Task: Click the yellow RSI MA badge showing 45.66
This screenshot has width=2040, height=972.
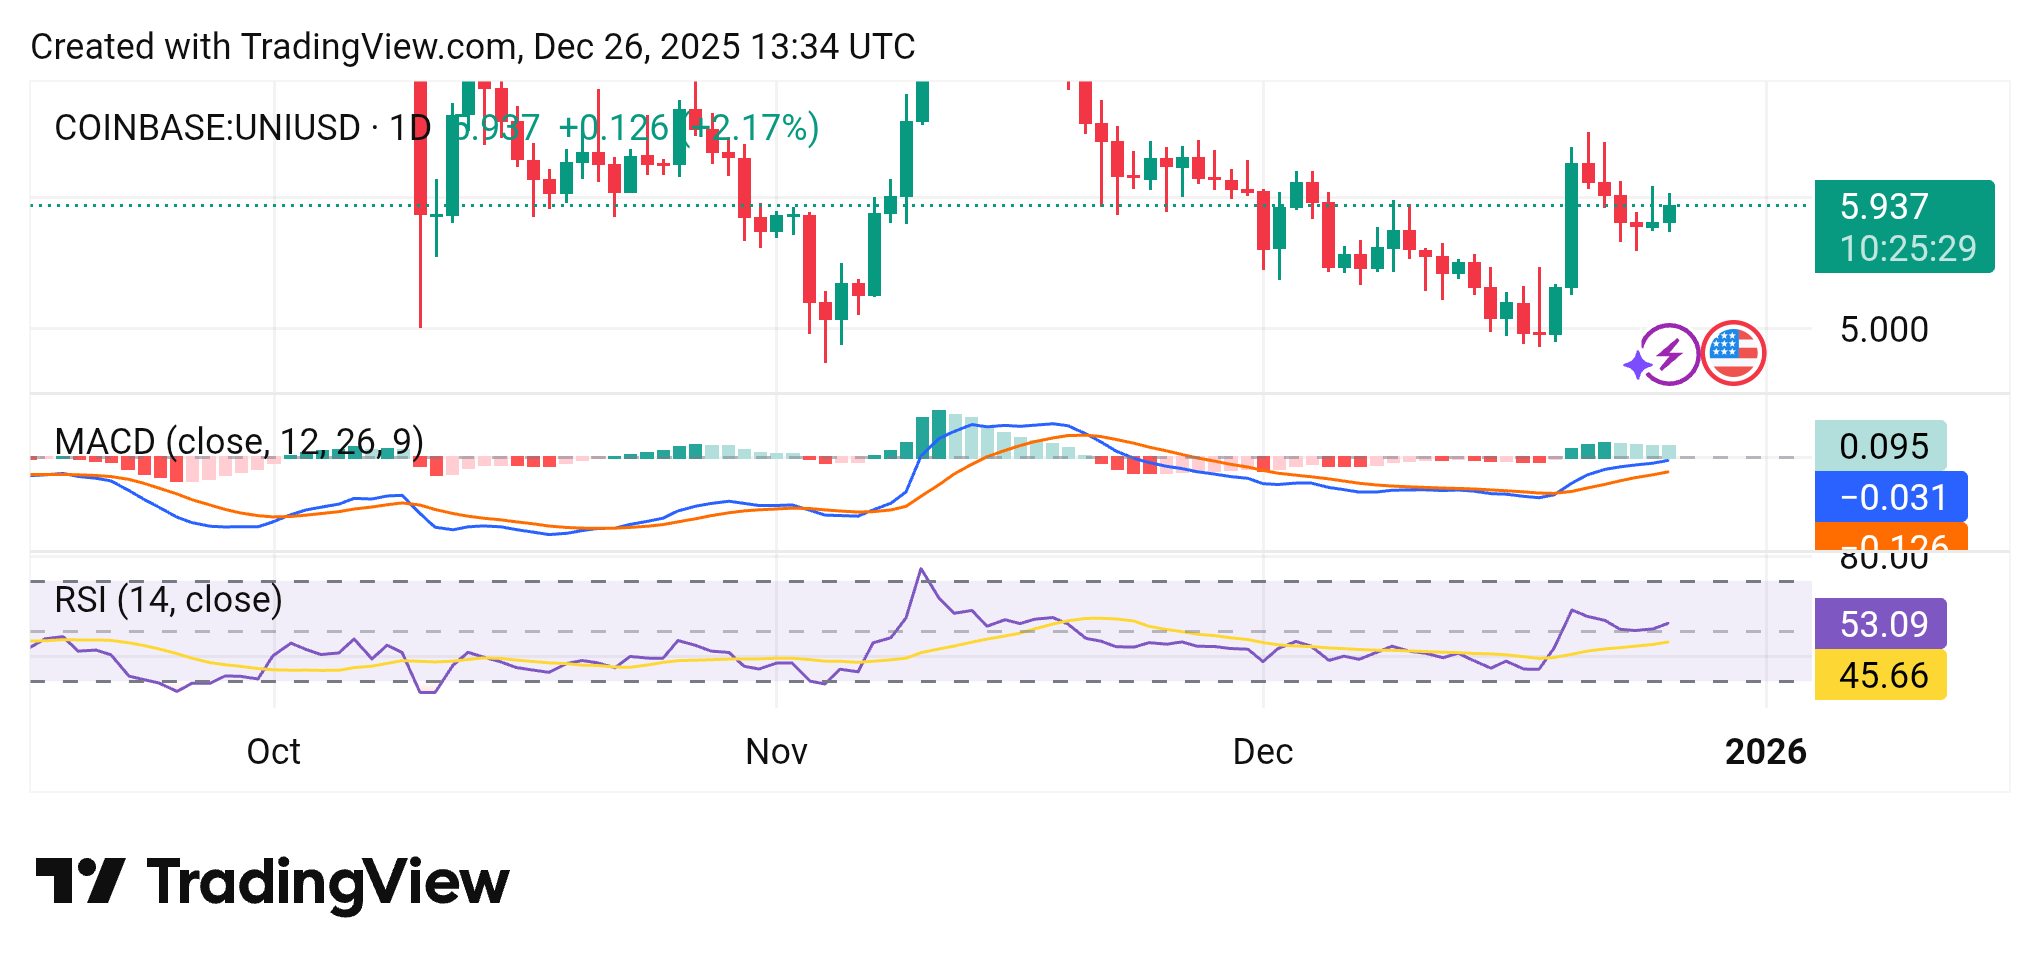Action: [1879, 675]
